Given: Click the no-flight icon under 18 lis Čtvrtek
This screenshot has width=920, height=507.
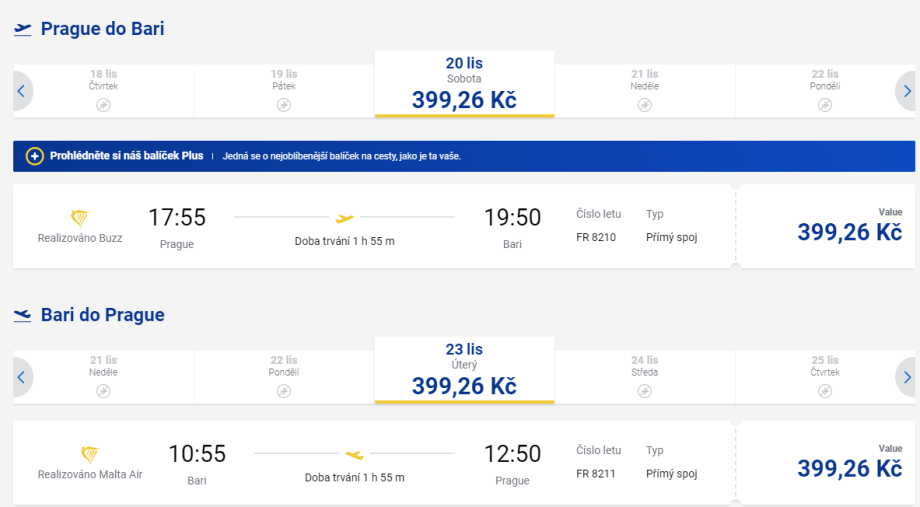Looking at the screenshot, I should (103, 105).
